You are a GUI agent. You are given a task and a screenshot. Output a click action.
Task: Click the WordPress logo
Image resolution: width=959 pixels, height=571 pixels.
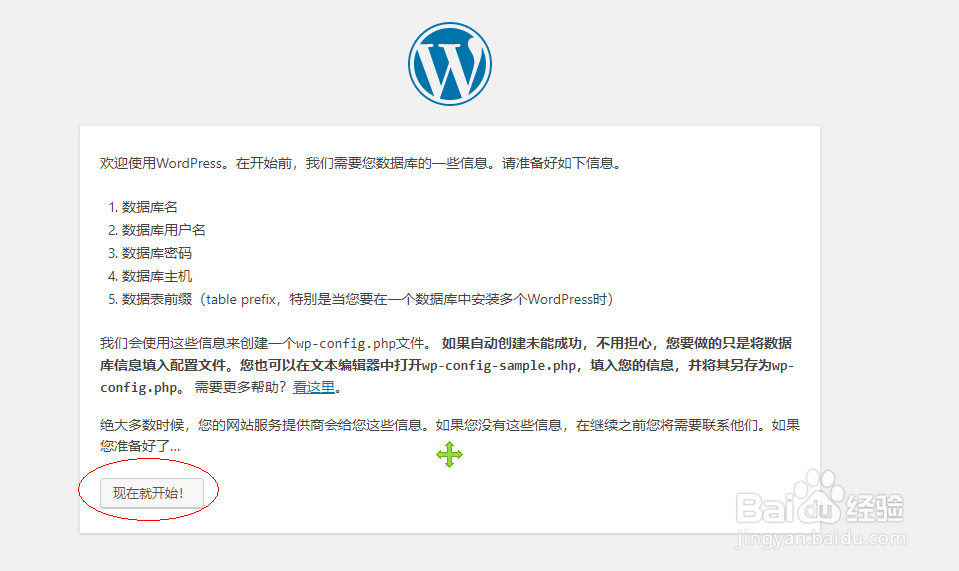click(x=450, y=64)
